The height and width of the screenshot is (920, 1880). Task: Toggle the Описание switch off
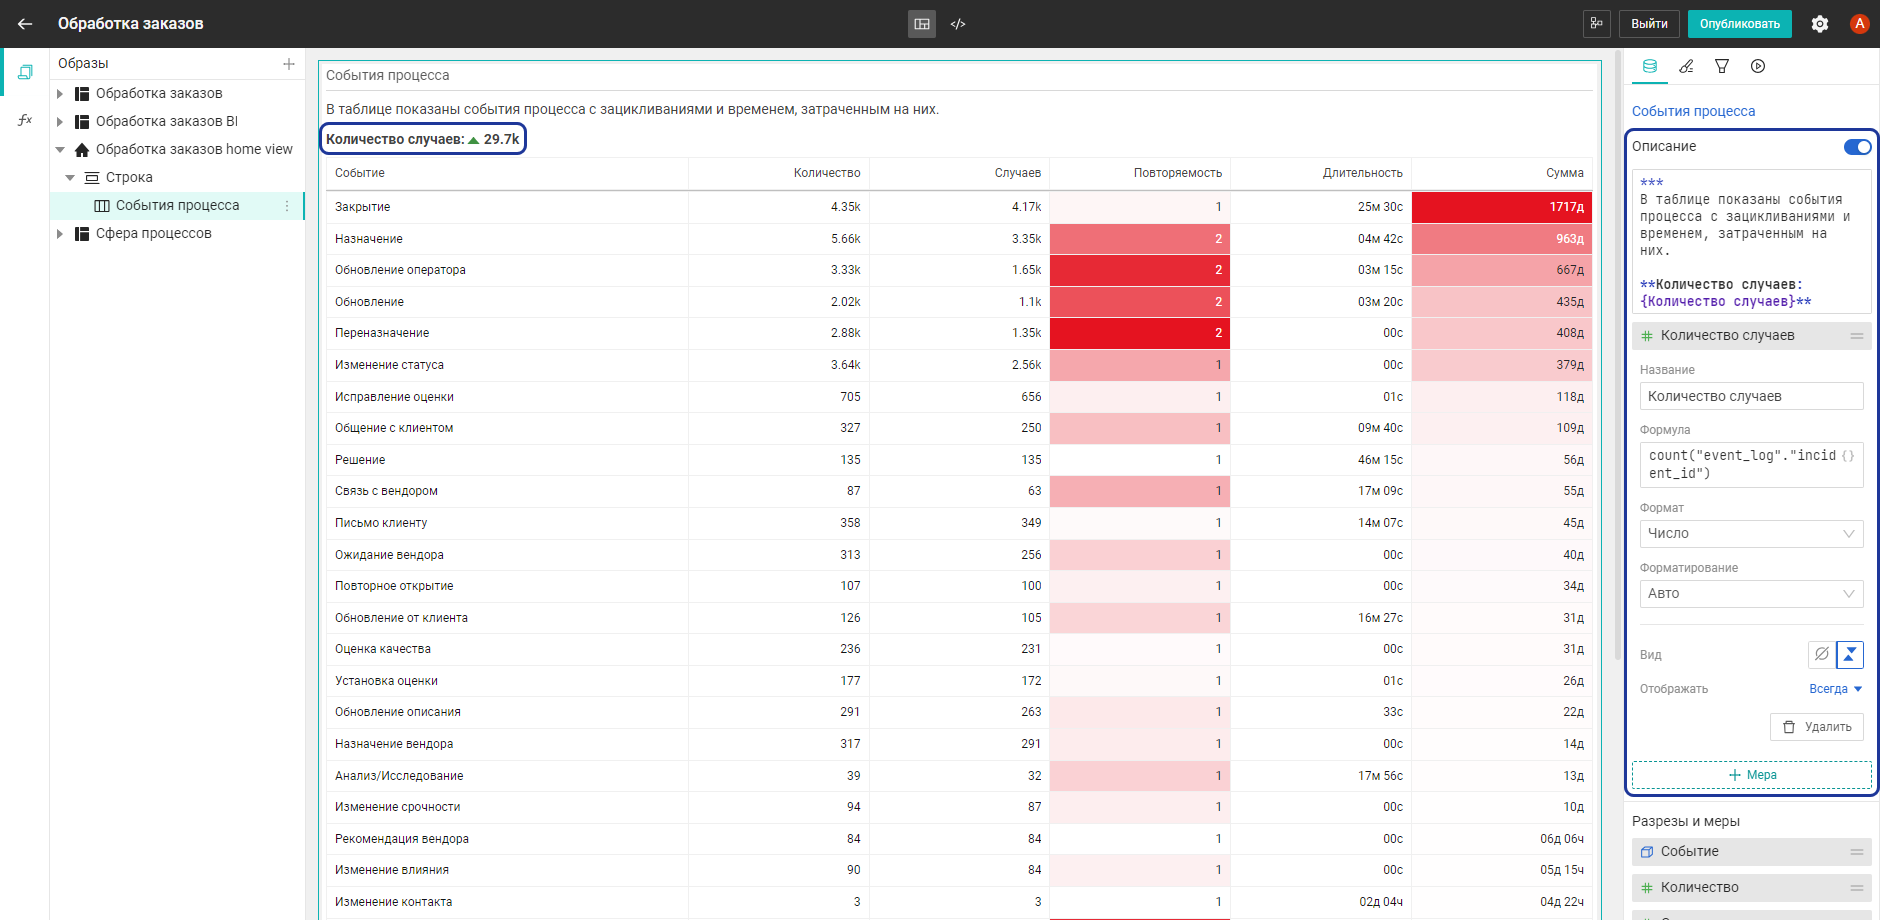click(x=1857, y=147)
